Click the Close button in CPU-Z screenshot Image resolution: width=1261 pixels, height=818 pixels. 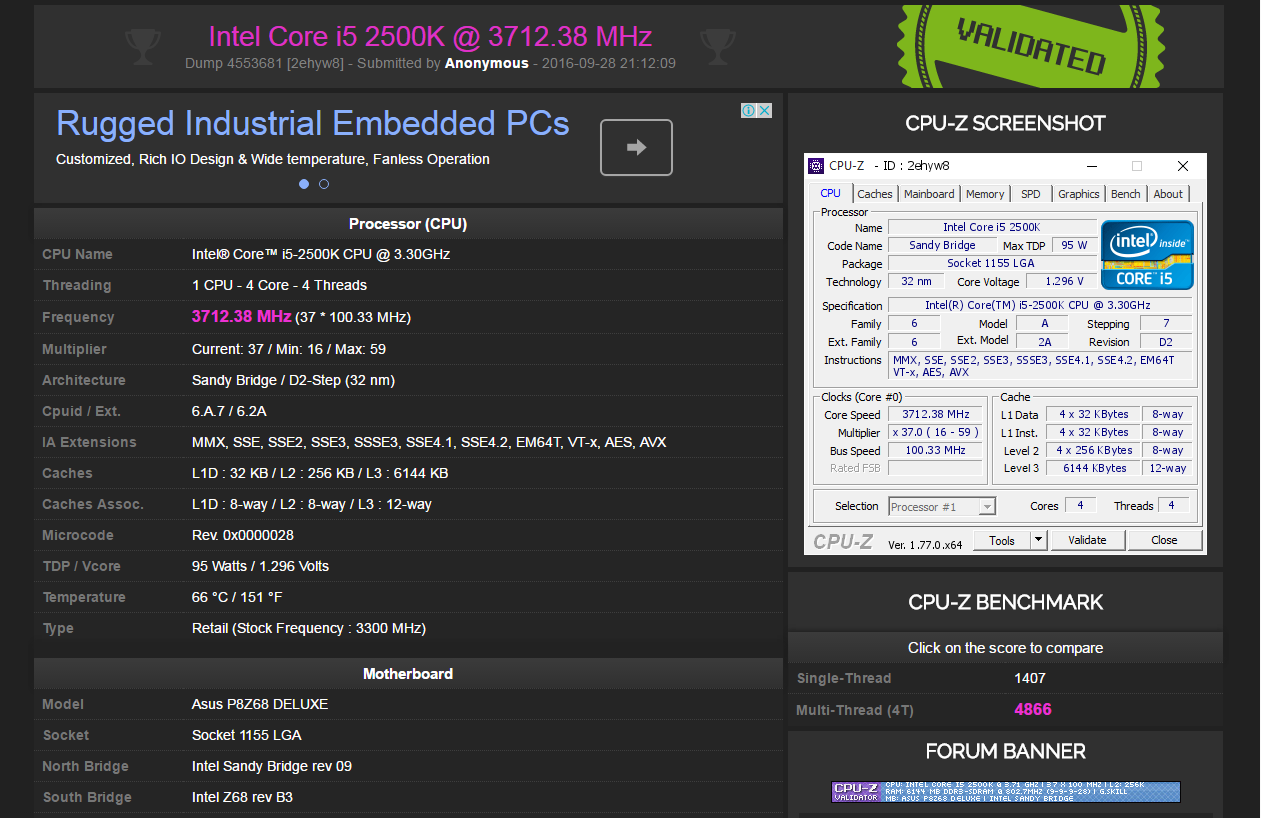[1164, 540]
